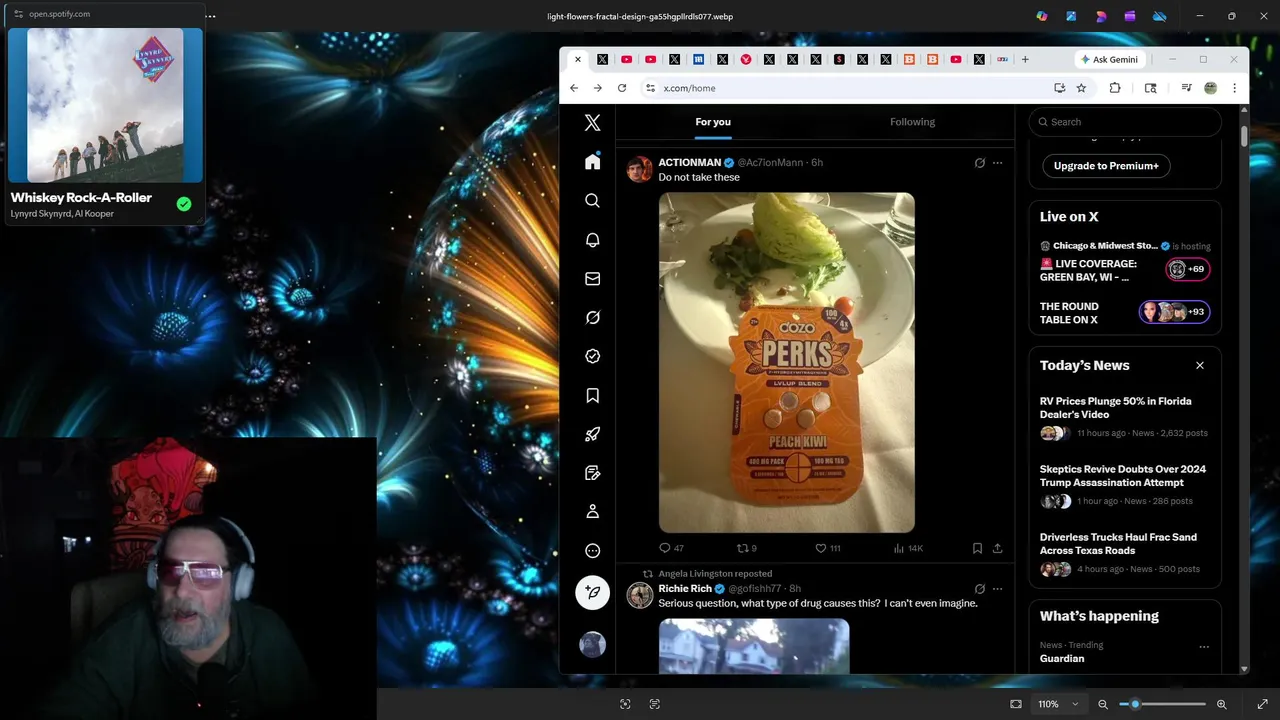Open ACTIONMAN profile avatar
Image resolution: width=1280 pixels, height=720 pixels.
(639, 169)
